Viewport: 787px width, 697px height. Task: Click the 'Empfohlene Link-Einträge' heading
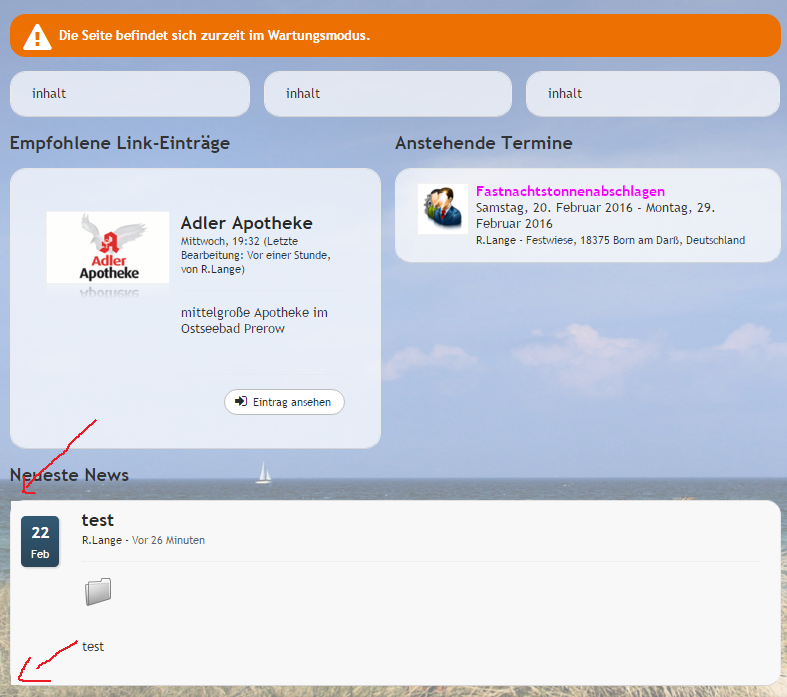point(120,143)
